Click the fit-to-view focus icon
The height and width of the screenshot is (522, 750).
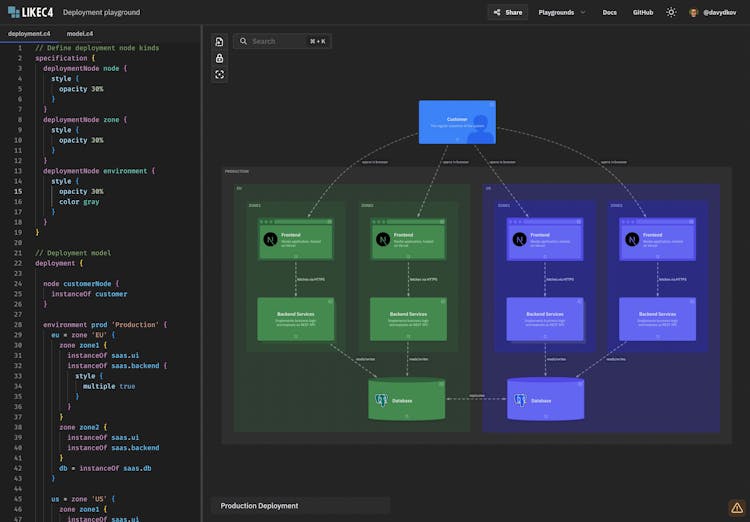pos(220,74)
